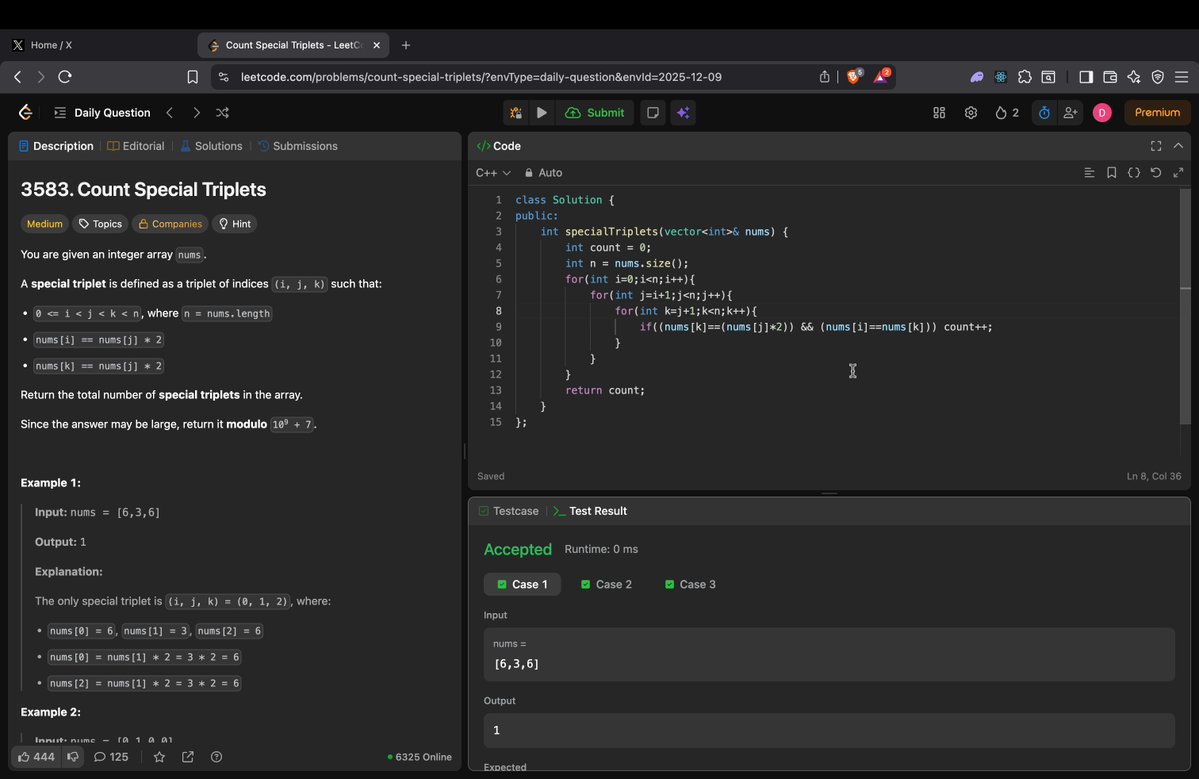Open the help question mark icon
Image resolution: width=1199 pixels, height=779 pixels.
[x=216, y=757]
